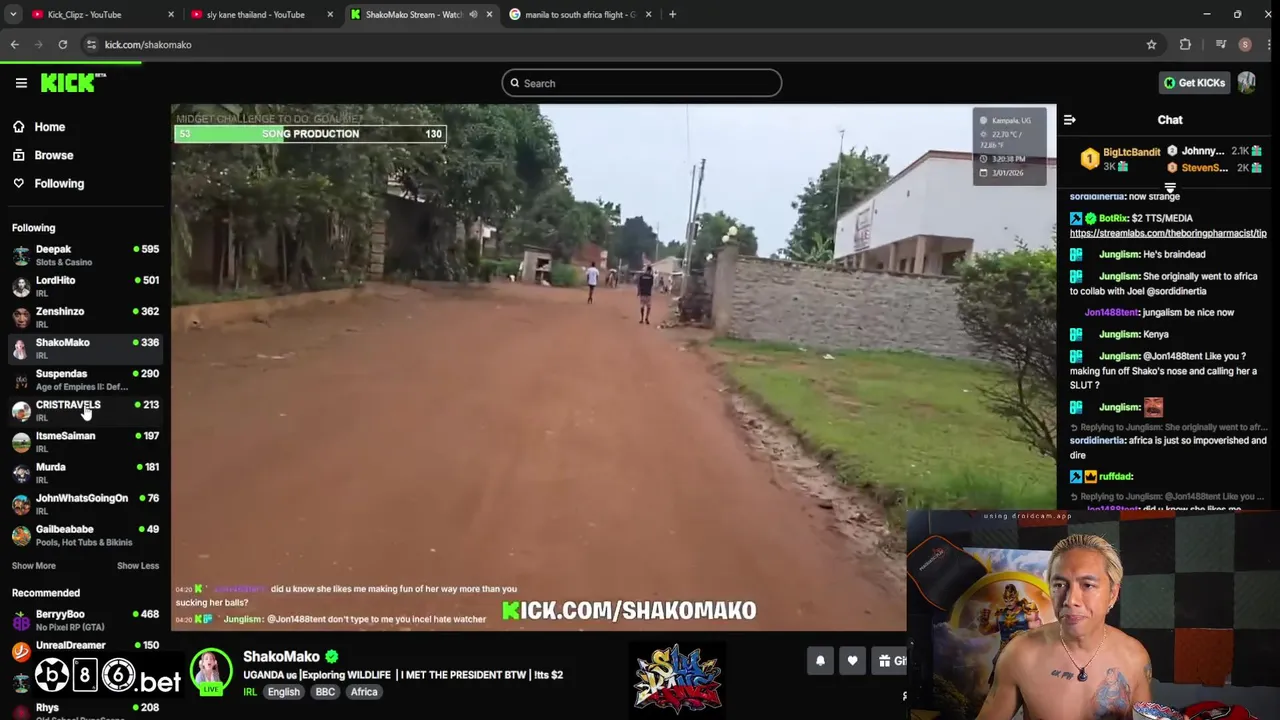Toggle stream notifications bell
This screenshot has width=1280, height=720.
(820, 660)
